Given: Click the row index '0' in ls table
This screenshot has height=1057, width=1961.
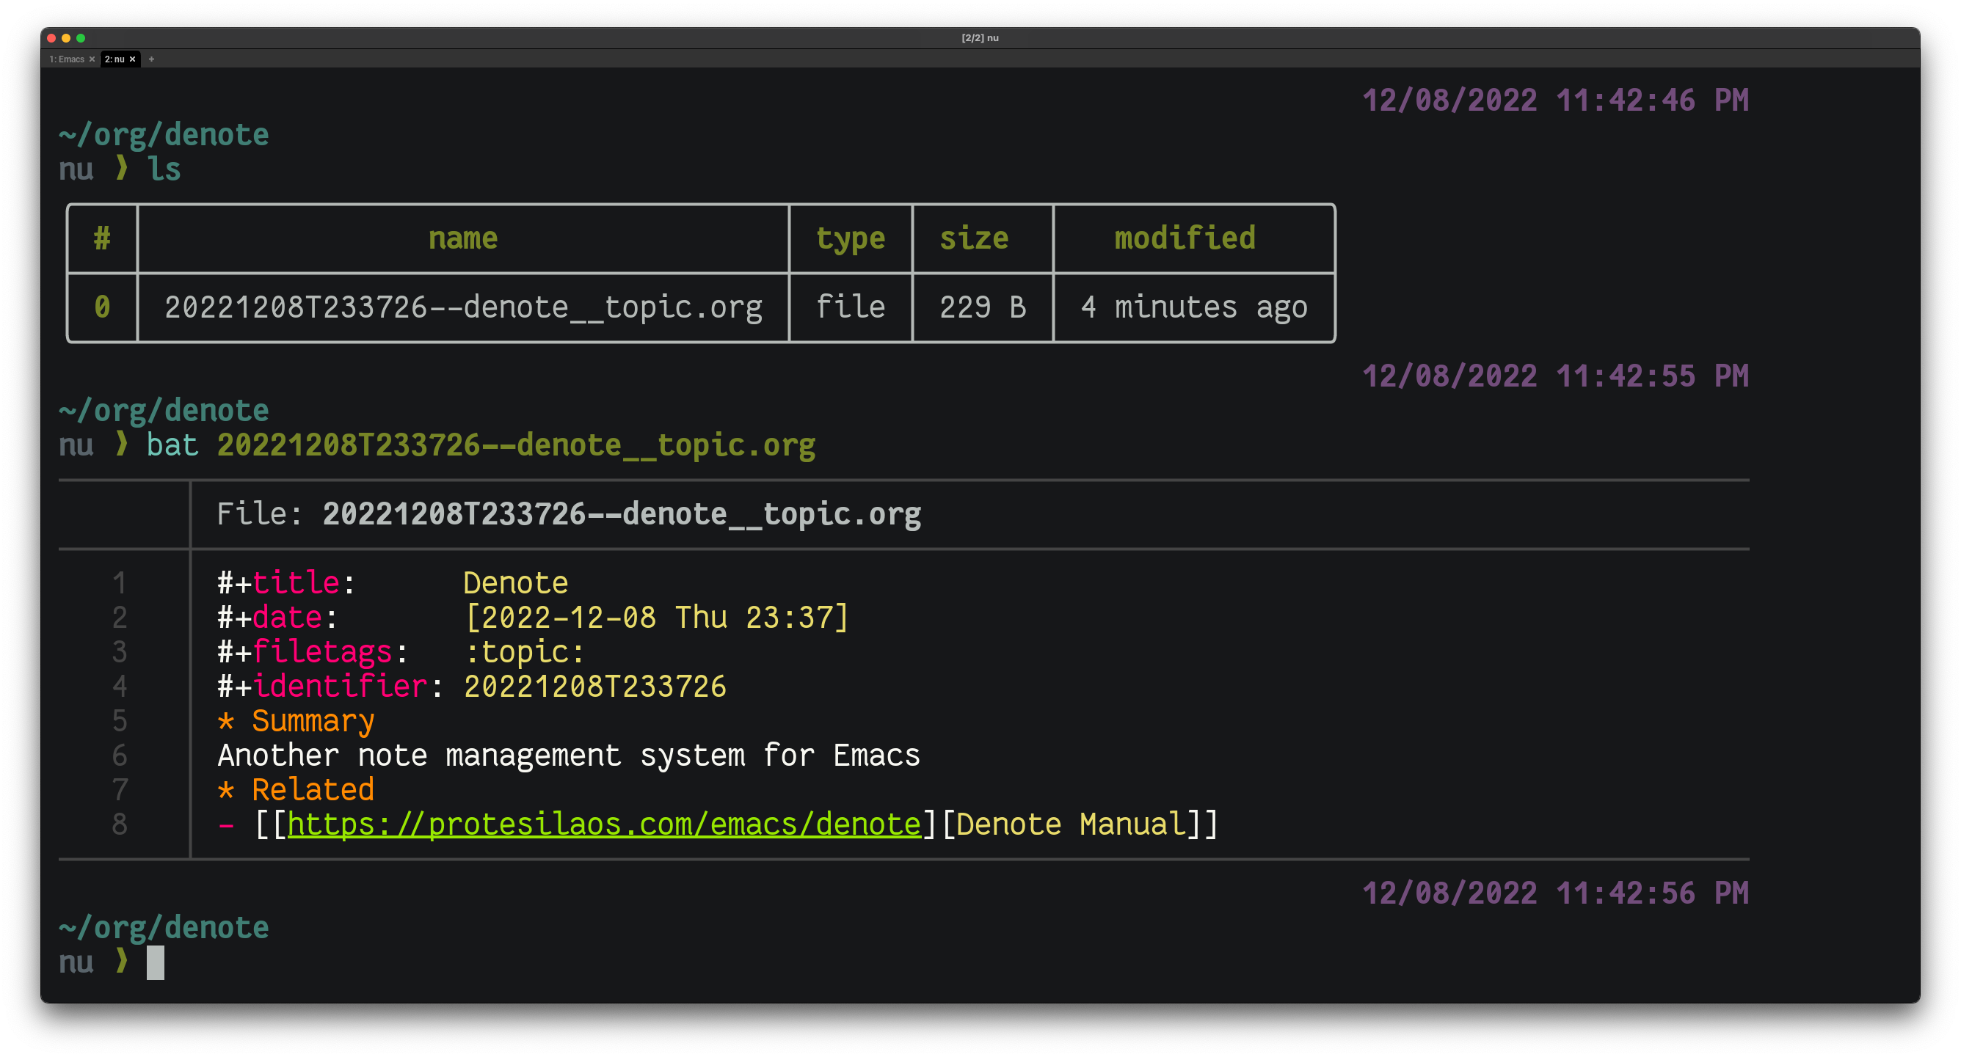Looking at the screenshot, I should click(x=102, y=307).
